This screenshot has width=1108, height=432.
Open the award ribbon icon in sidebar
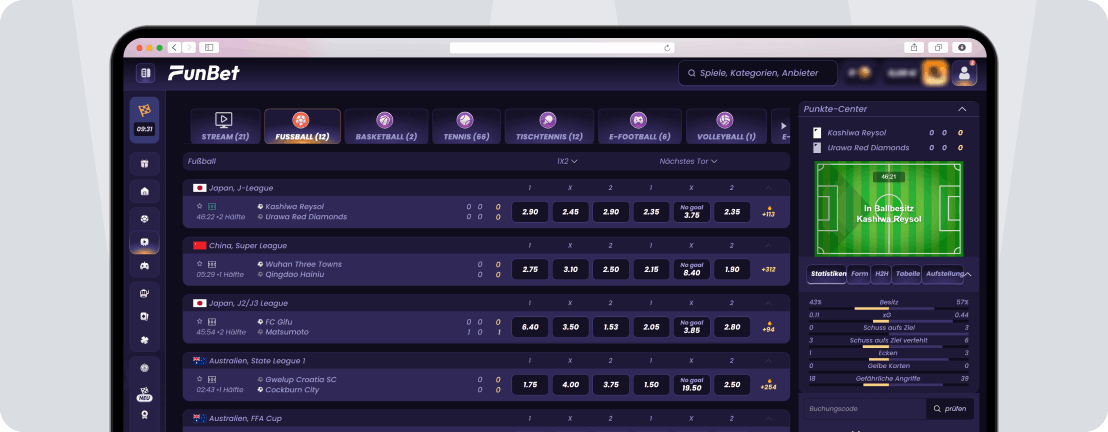[144, 415]
